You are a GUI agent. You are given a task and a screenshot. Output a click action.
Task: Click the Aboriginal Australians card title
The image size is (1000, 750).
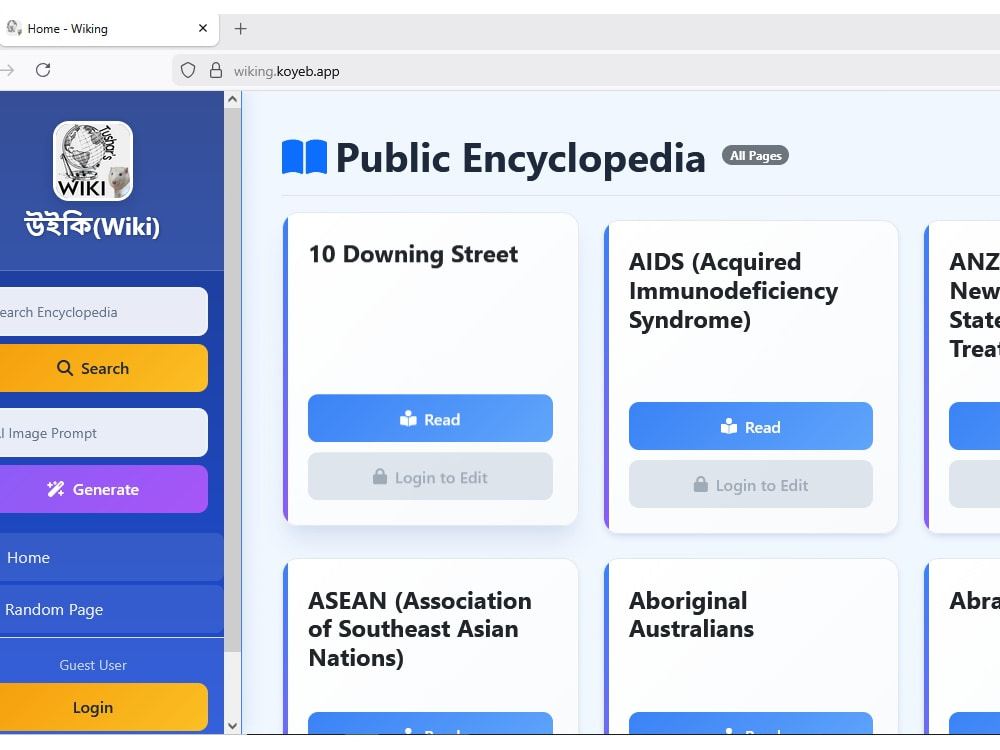click(x=691, y=615)
